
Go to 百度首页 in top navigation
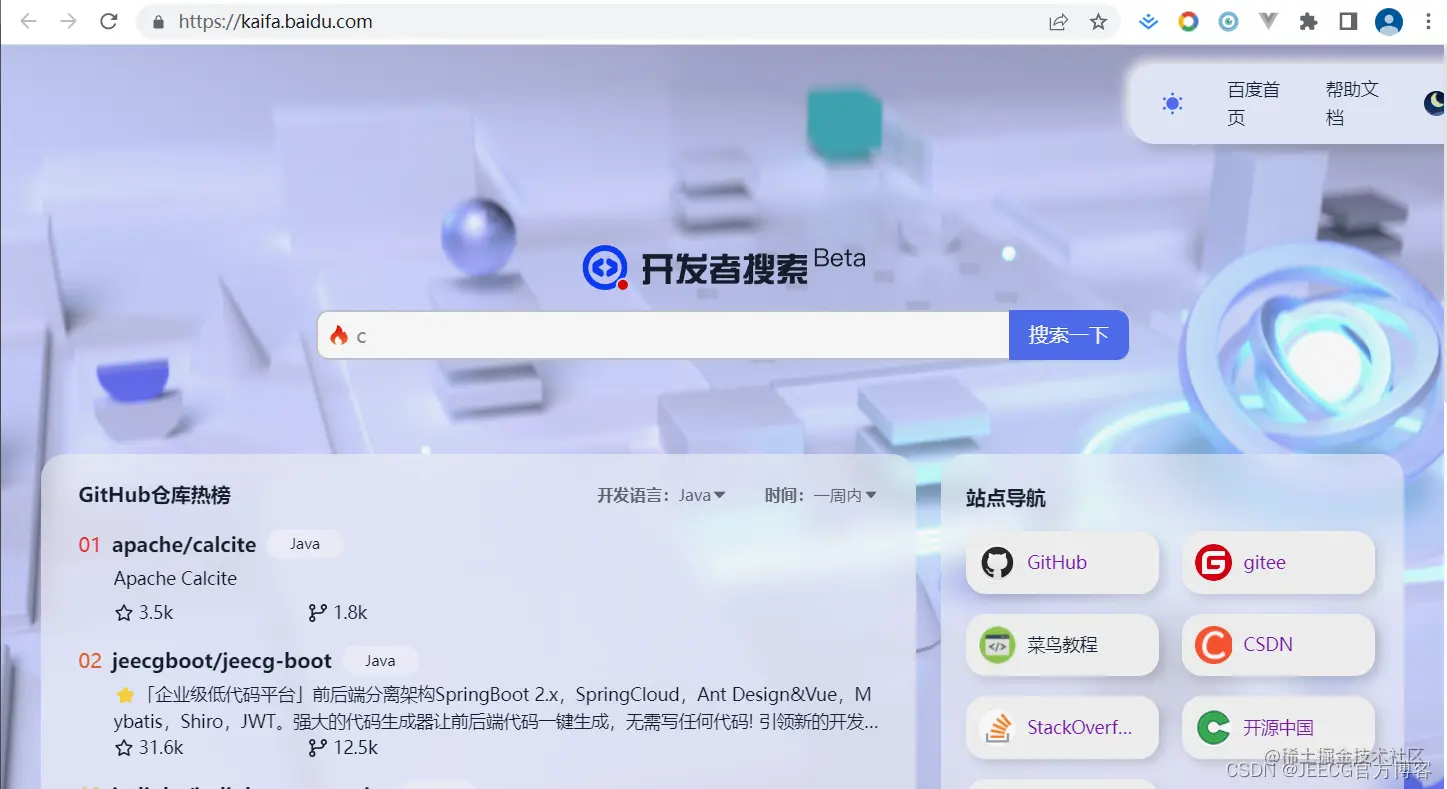coord(1252,103)
